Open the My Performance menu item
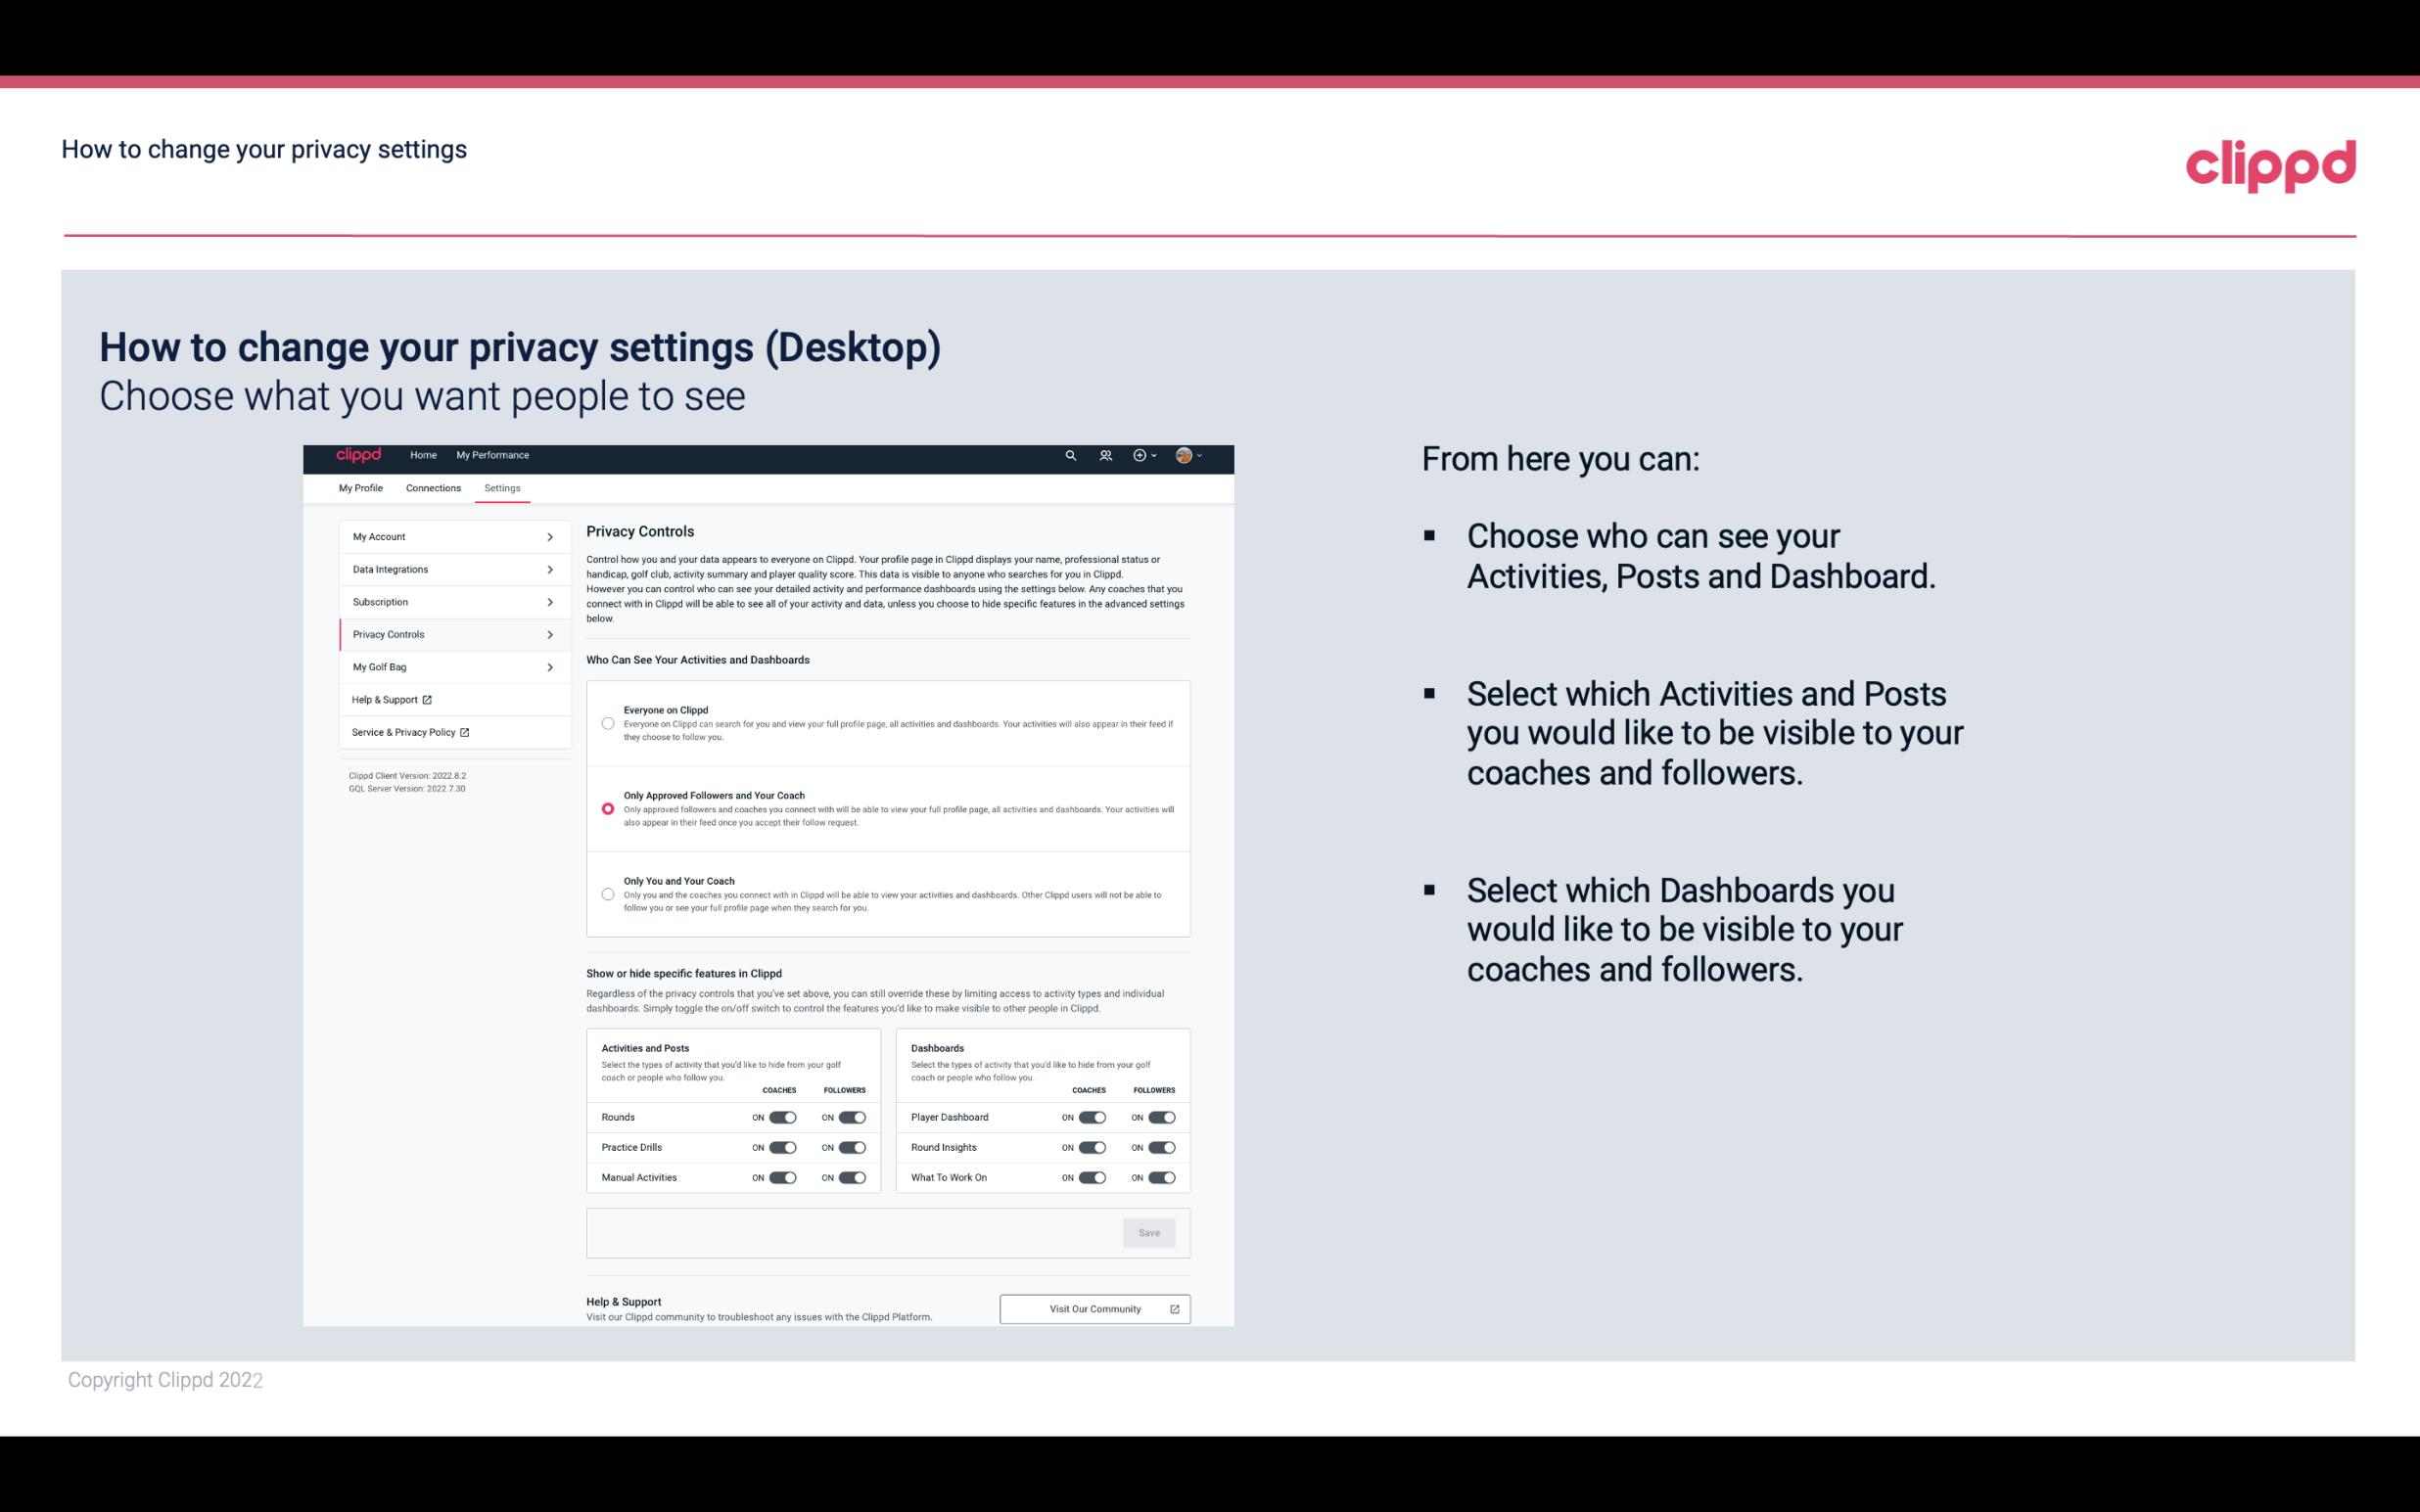 point(493,455)
